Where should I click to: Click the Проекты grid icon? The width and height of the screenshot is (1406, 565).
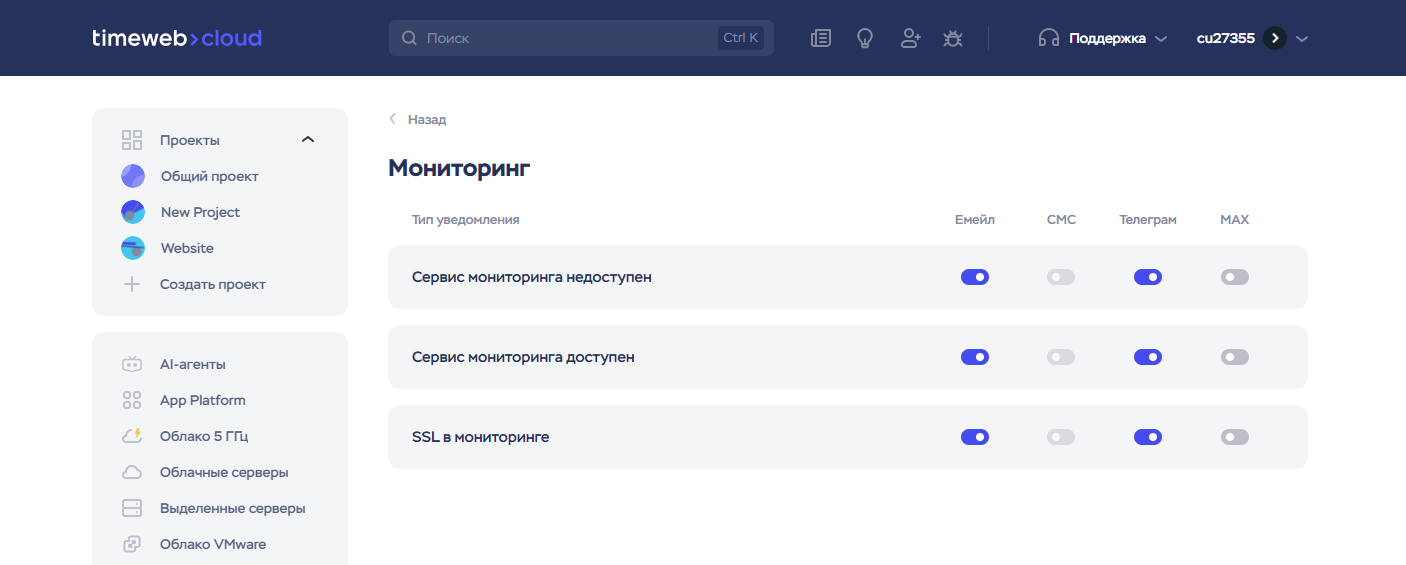coord(132,140)
